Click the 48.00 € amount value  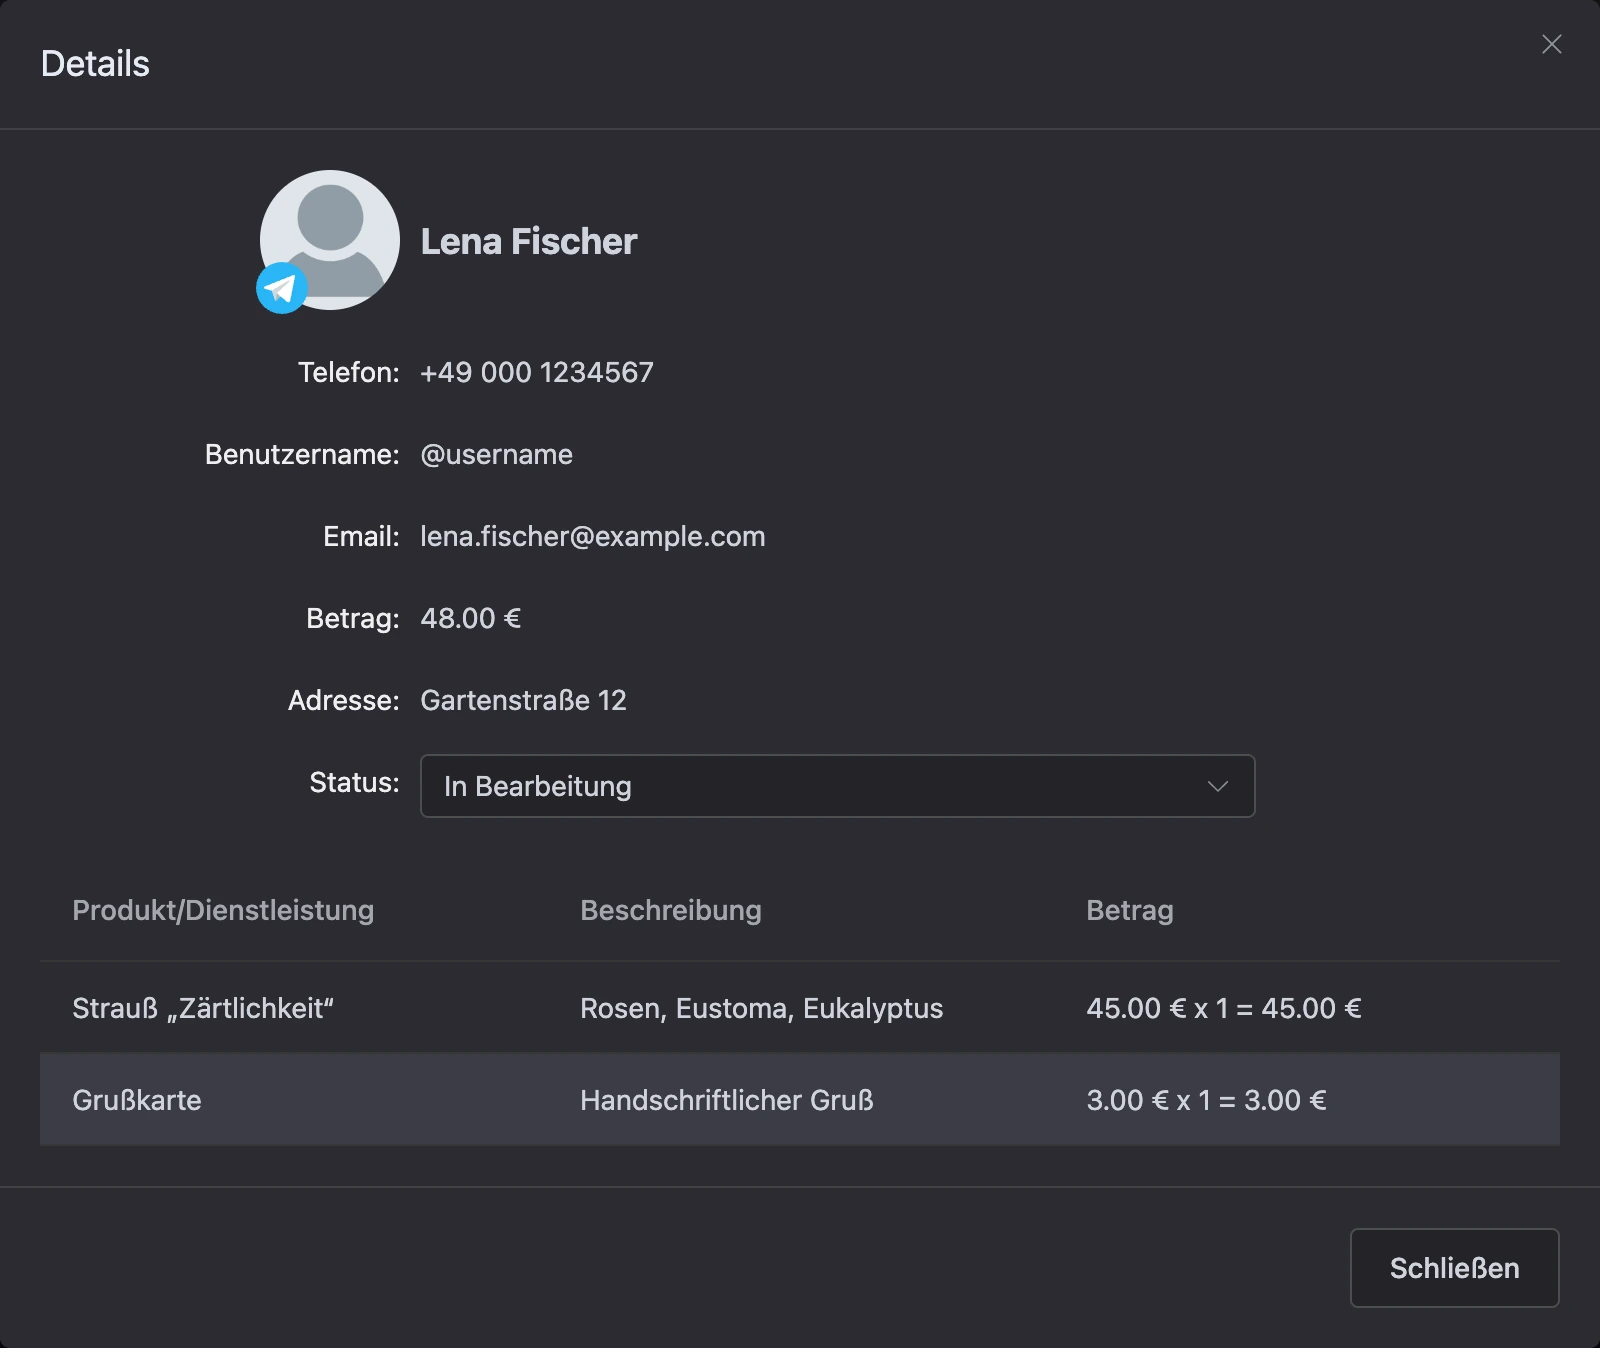[470, 618]
